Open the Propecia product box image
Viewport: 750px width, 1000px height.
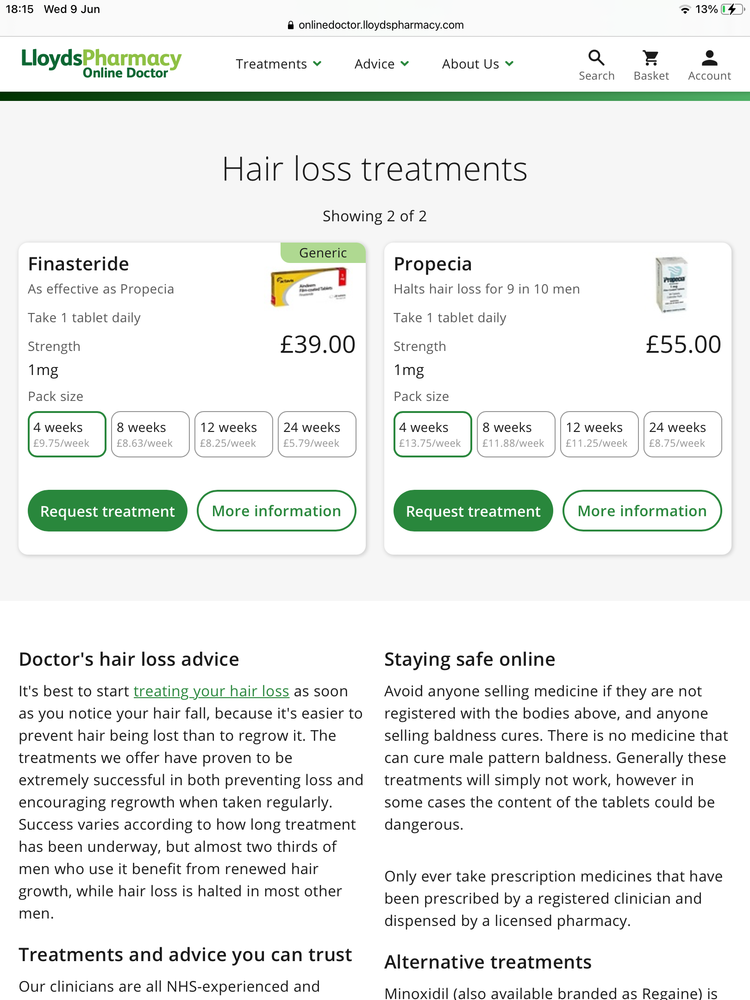671,284
